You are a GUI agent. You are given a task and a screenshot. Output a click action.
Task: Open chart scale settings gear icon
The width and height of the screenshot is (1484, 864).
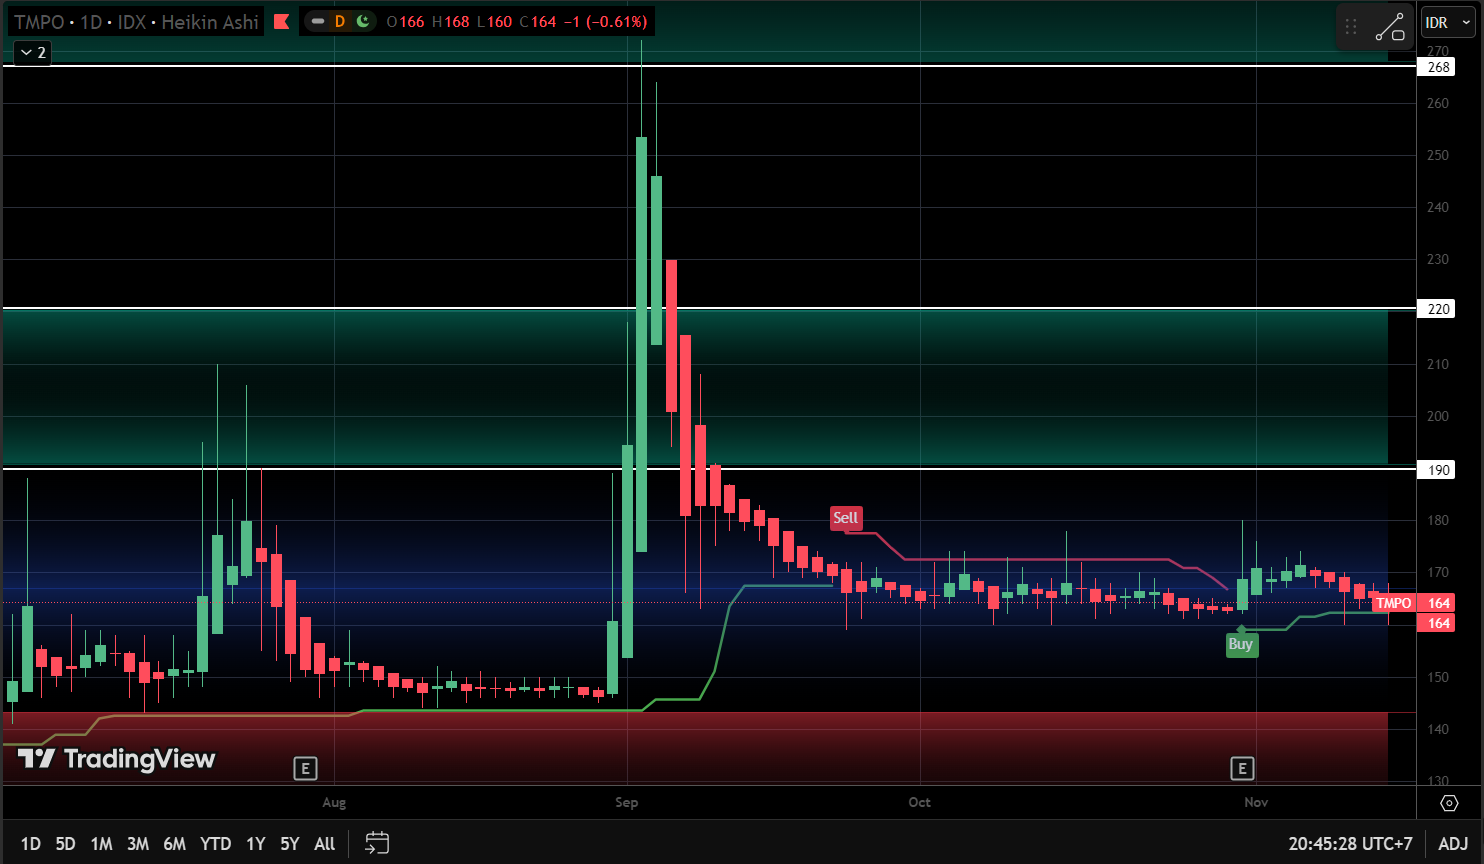(x=1449, y=803)
